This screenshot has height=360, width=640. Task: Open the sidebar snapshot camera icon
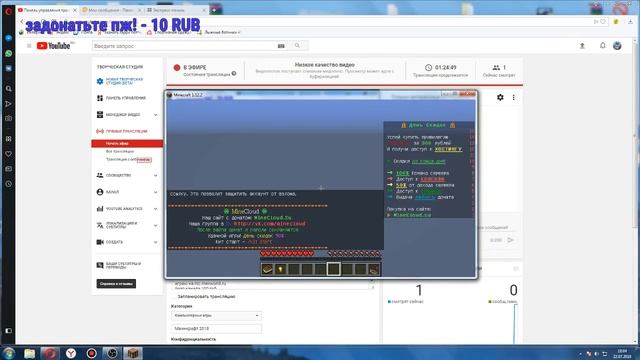click(8, 118)
